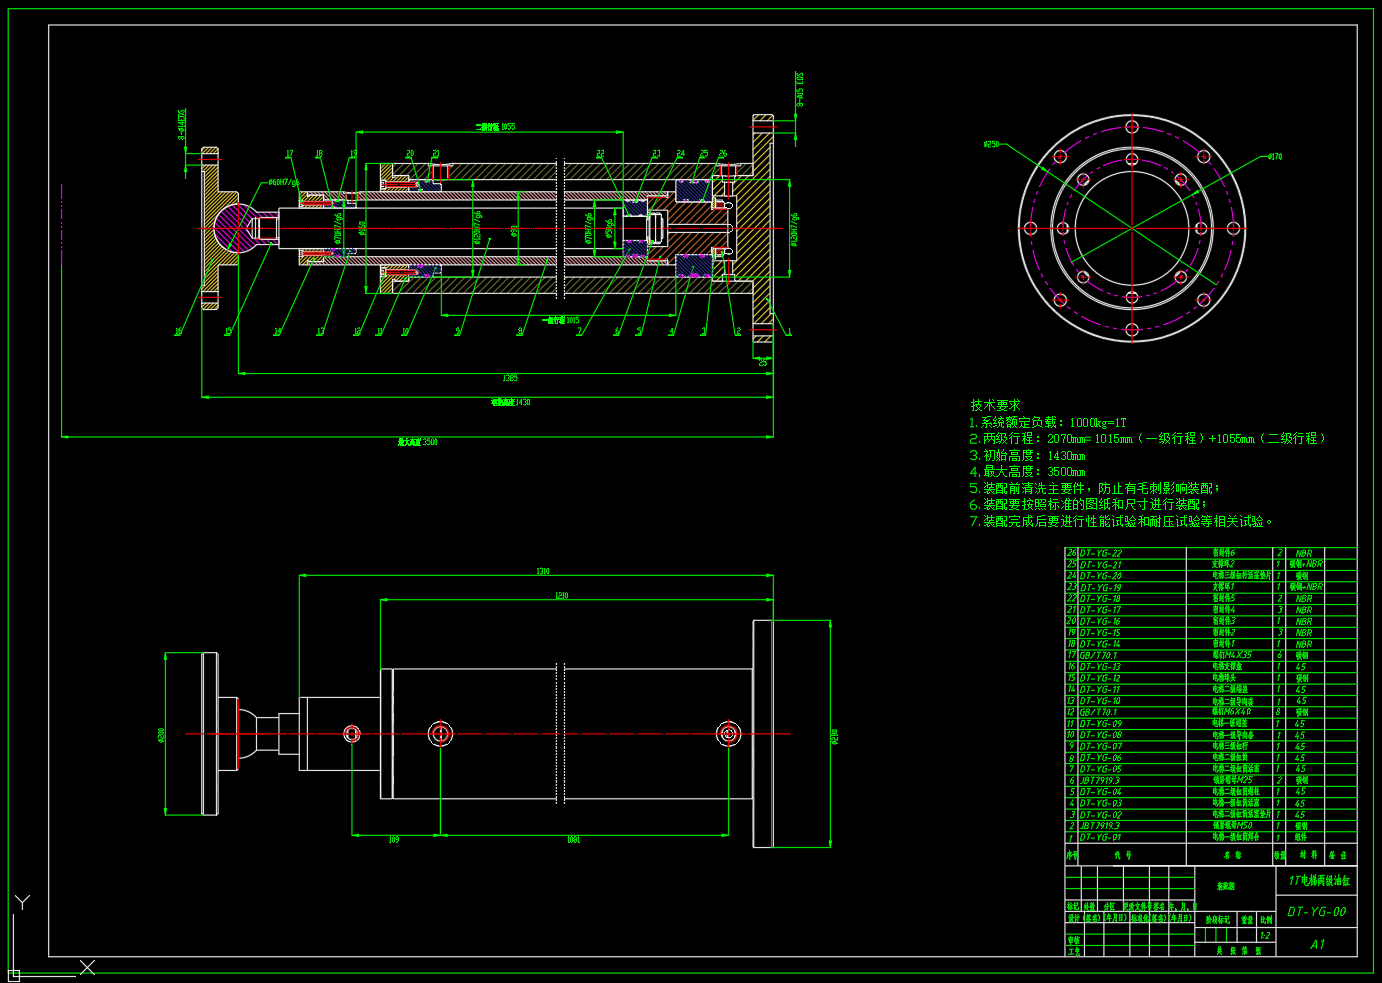Click the 3500 maximum height dimension
1382x983 pixels.
(x=417, y=441)
